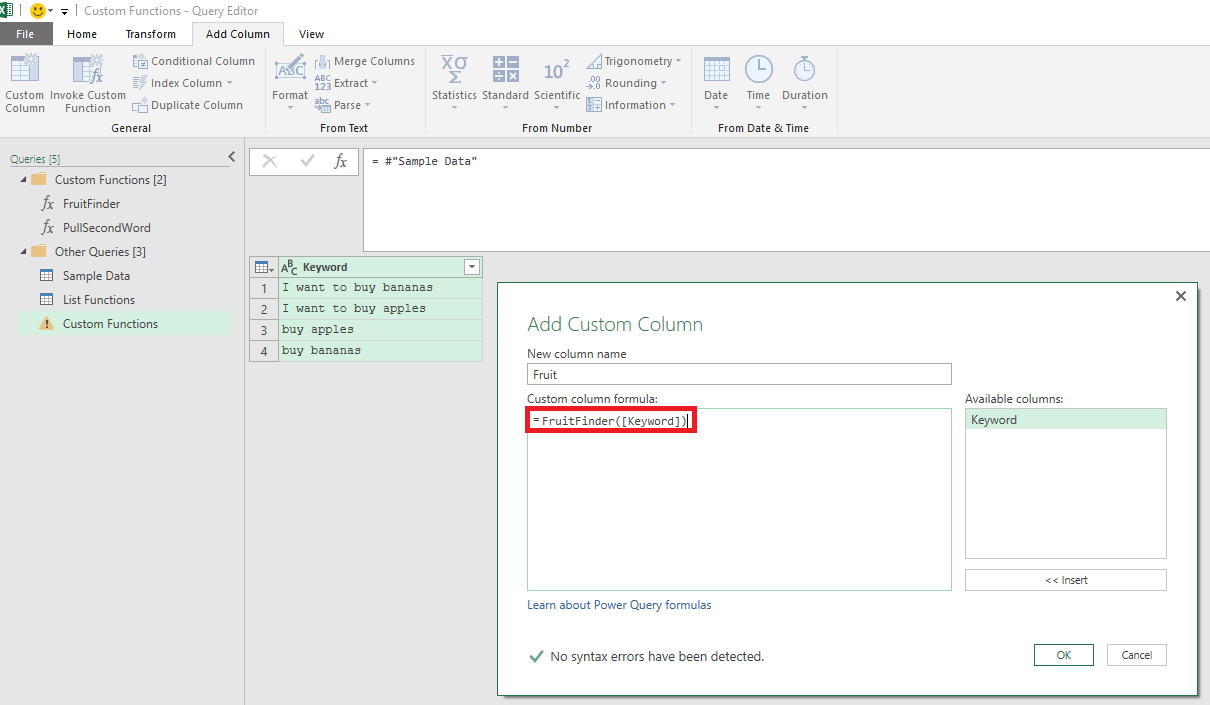Open Learn about Power Query formulas link
This screenshot has width=1210, height=705.
point(619,605)
